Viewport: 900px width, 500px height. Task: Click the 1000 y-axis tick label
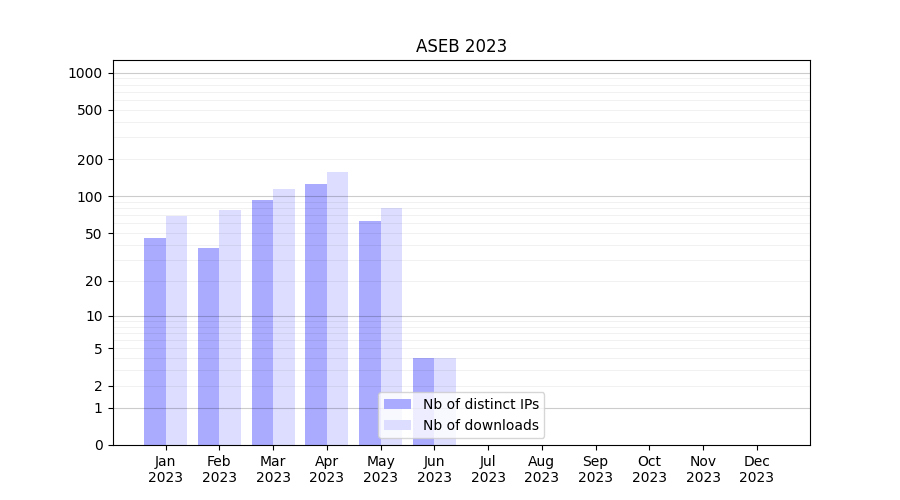pyautogui.click(x=85, y=73)
